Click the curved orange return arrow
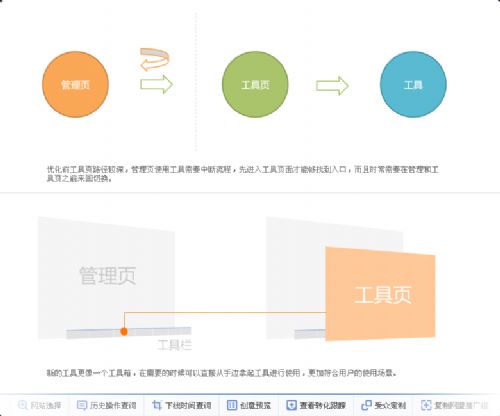Screen dimensions: 500x416 155,59
